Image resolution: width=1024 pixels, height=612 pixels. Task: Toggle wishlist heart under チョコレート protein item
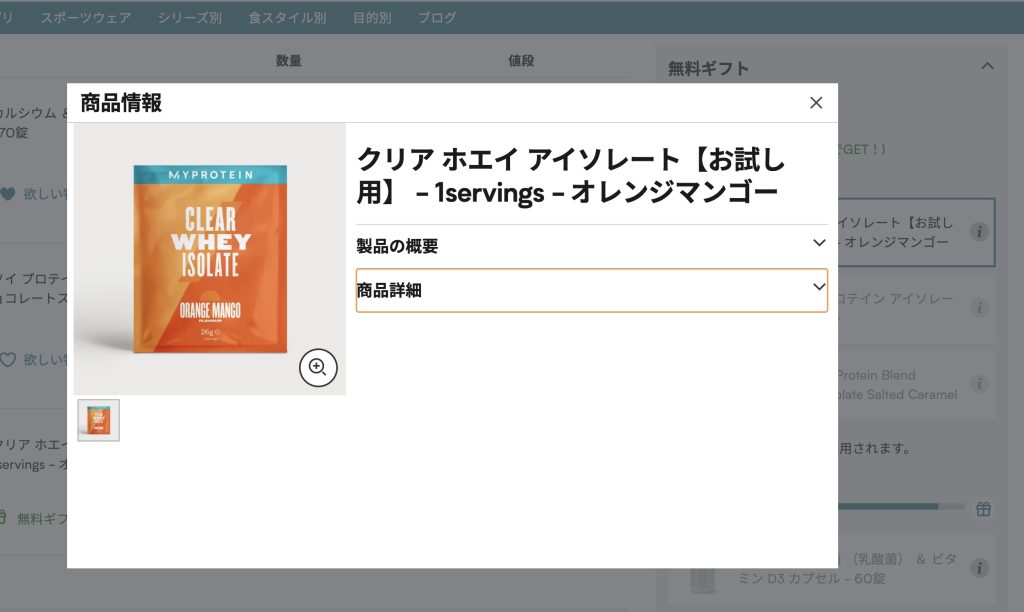[x=8, y=359]
